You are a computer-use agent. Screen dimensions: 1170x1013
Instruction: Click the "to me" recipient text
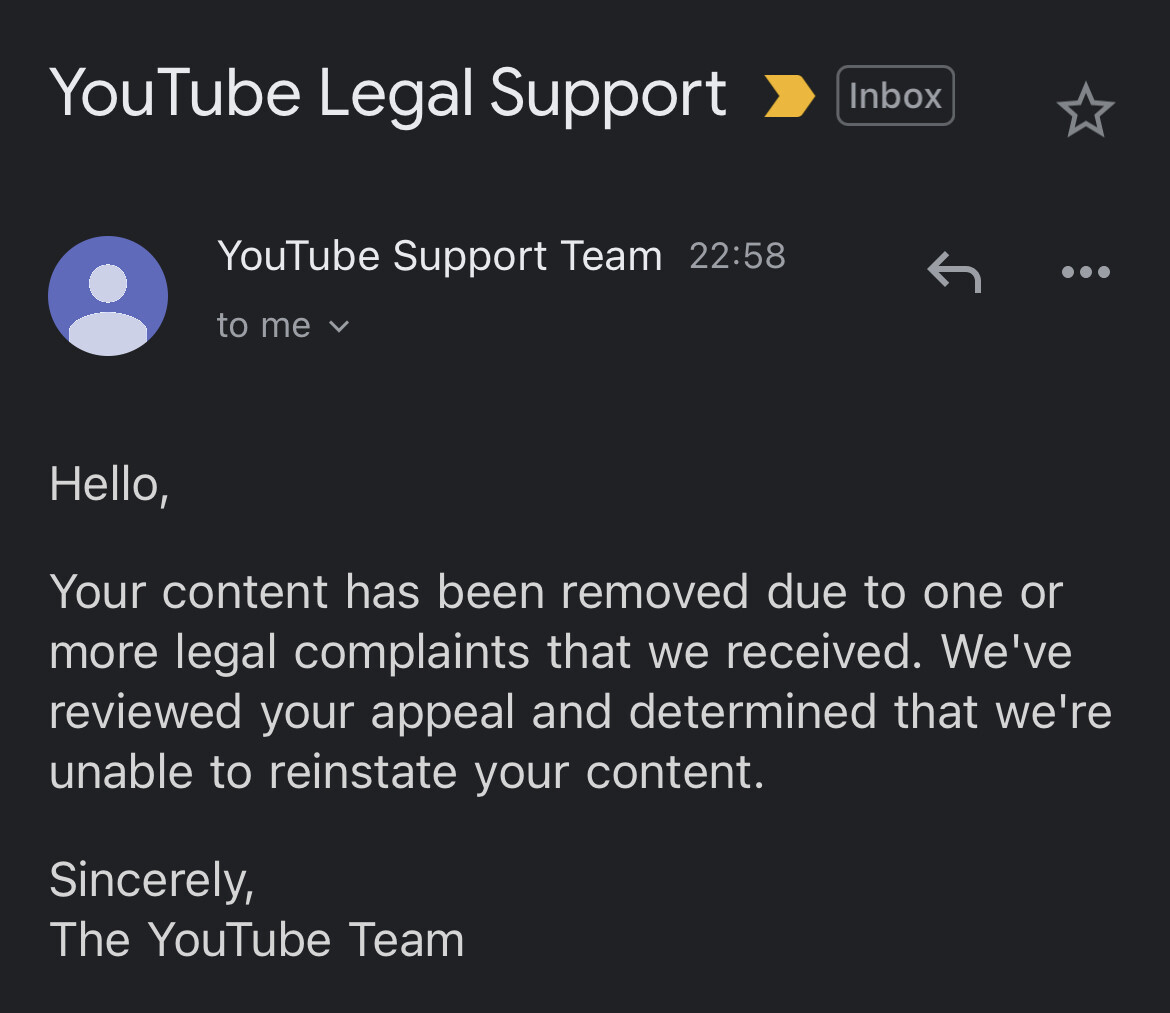point(264,326)
